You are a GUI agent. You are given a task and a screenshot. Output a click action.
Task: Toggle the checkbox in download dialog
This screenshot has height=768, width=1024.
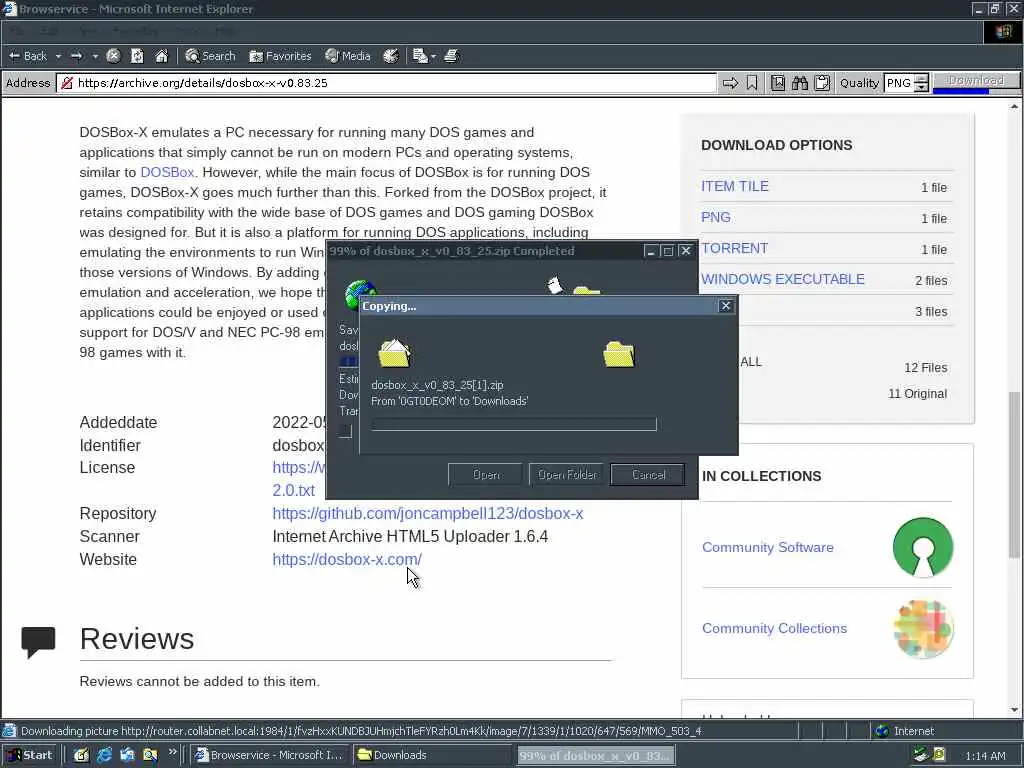[345, 431]
